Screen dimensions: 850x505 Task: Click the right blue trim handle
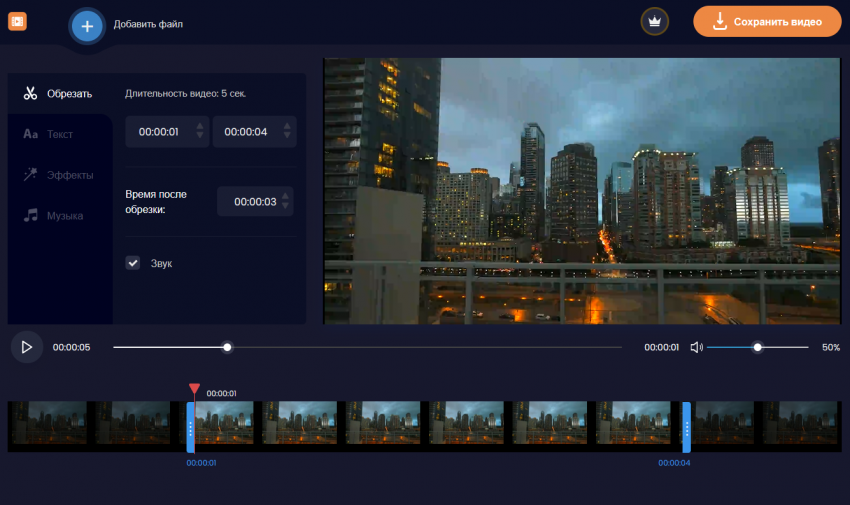pos(686,428)
